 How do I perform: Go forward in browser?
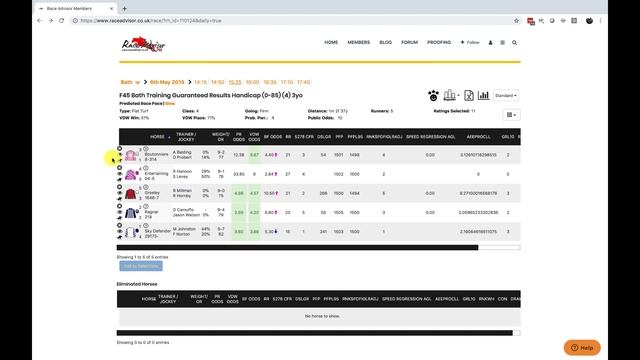51,20
